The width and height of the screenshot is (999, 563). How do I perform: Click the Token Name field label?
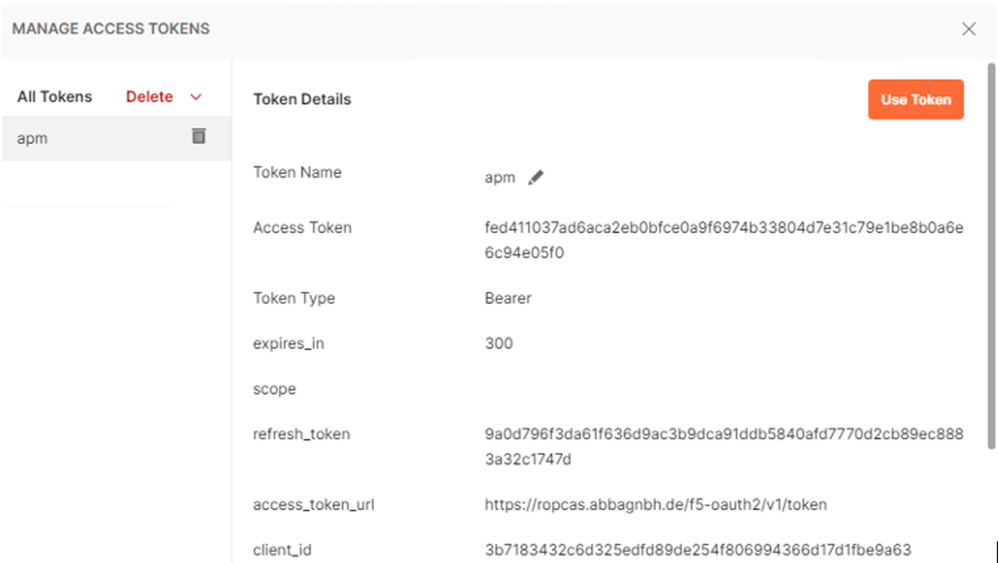(297, 172)
